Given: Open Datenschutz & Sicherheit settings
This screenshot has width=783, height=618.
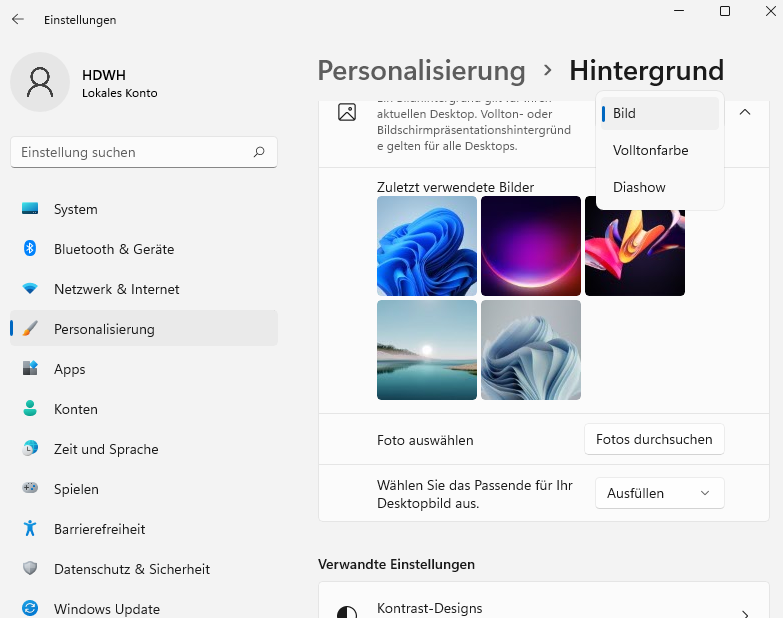Looking at the screenshot, I should (x=144, y=568).
